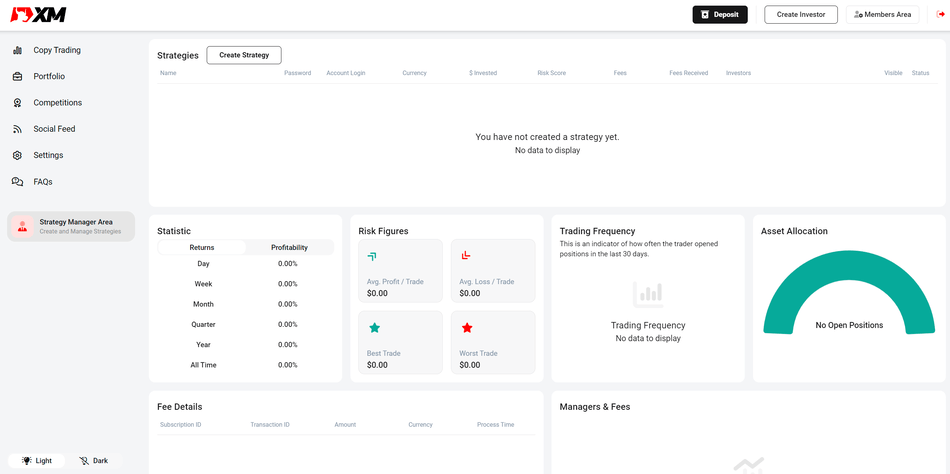Select the Returns tab in Statistic
Image resolution: width=950 pixels, height=474 pixels.
click(x=202, y=247)
